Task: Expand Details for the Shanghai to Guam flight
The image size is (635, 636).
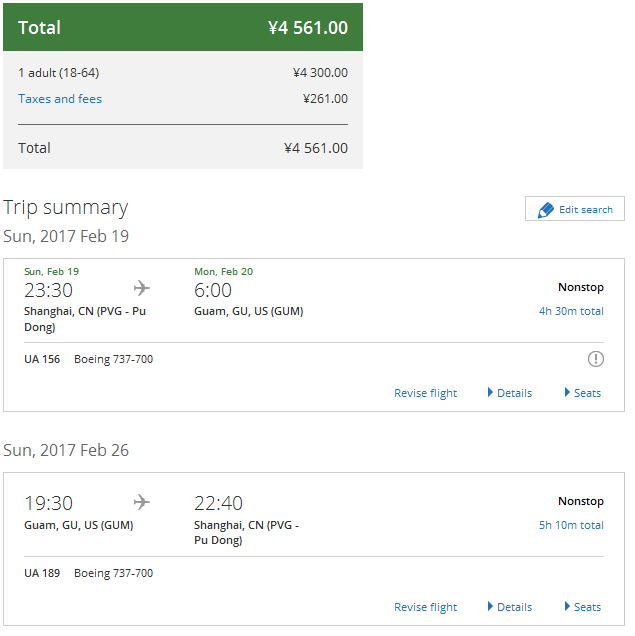Action: pos(510,393)
